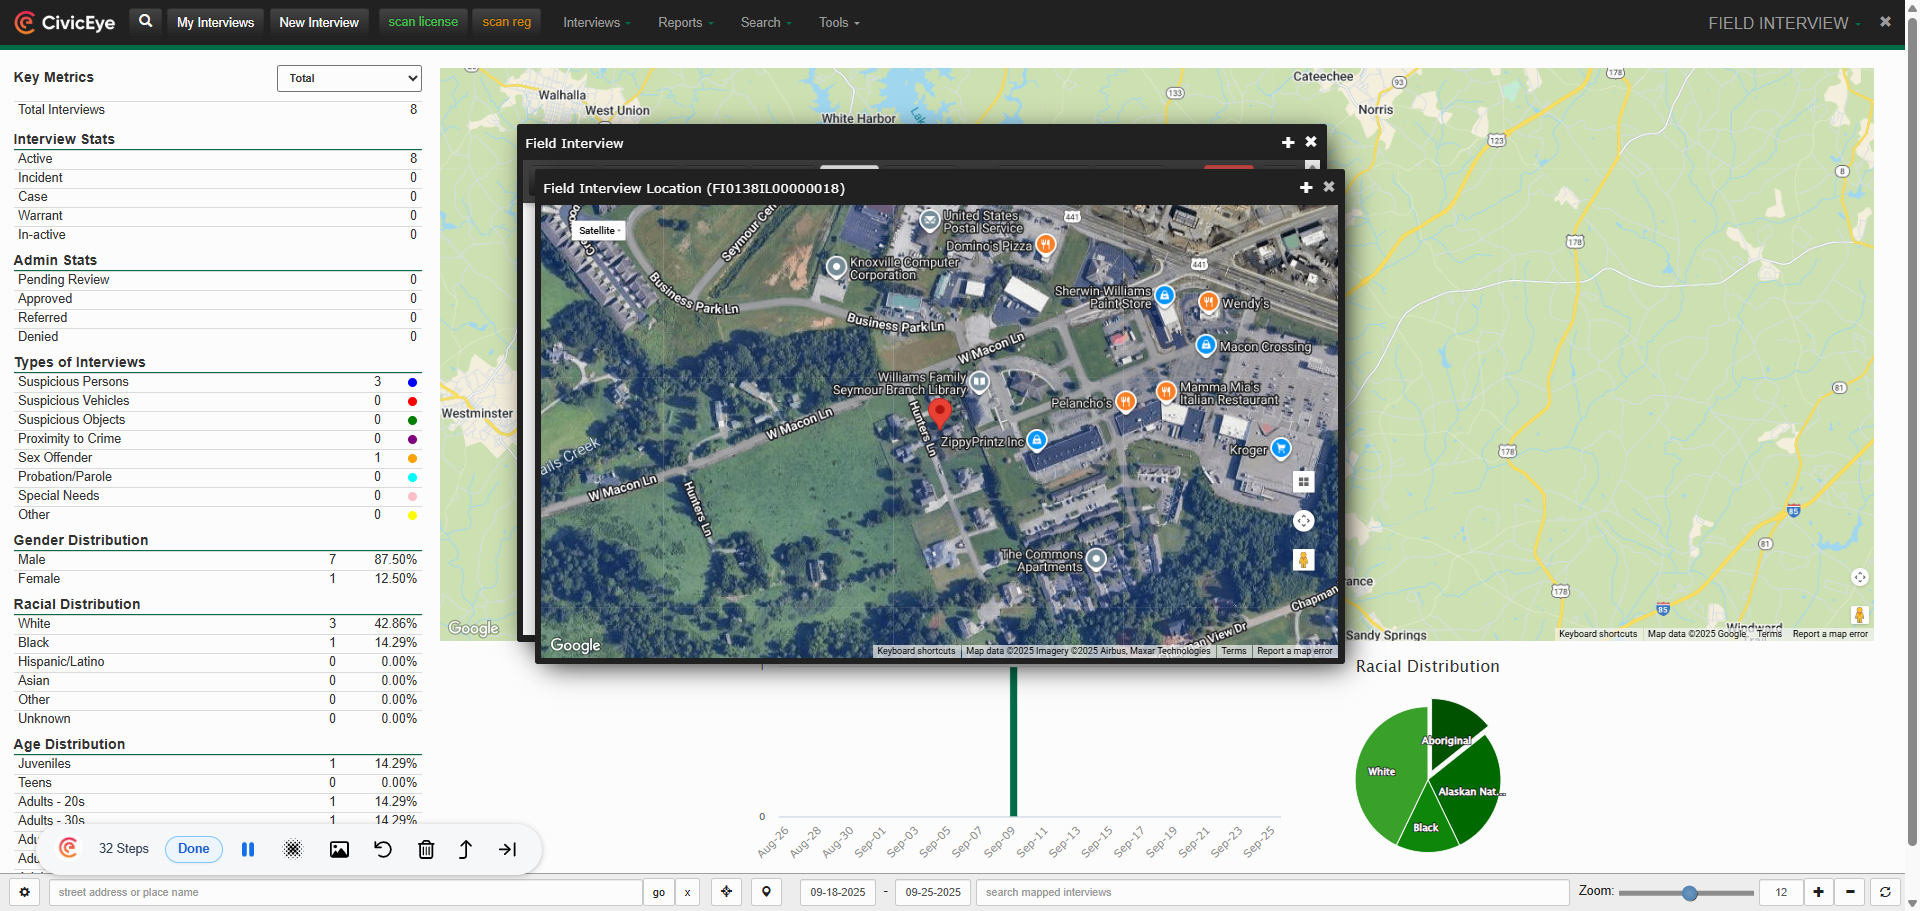Close the Field Interview Location window
The image size is (1920, 911).
pyautogui.click(x=1329, y=187)
